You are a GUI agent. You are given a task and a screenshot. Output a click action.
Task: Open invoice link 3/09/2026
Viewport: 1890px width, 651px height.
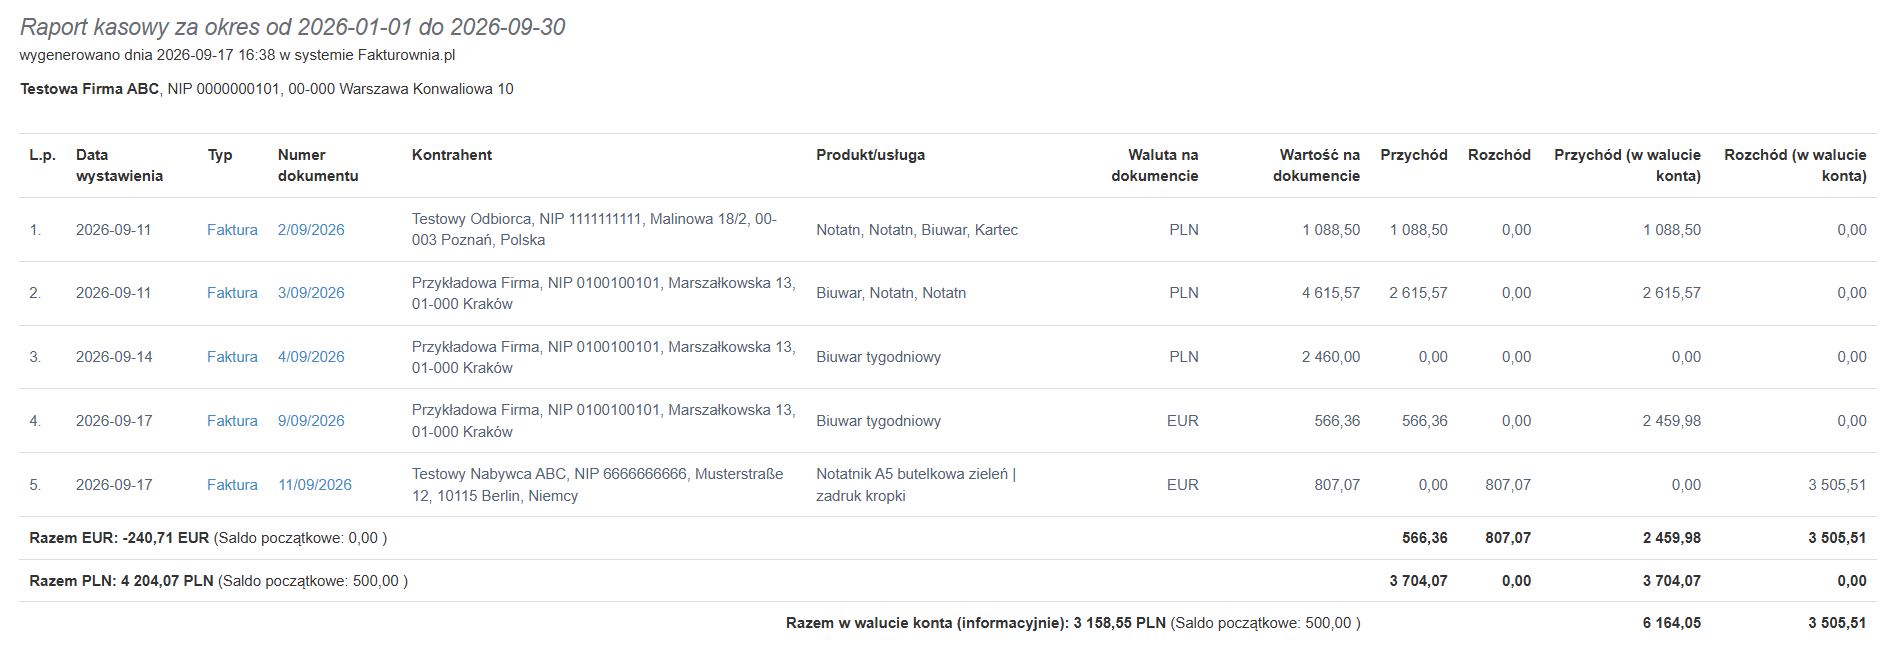coord(311,293)
